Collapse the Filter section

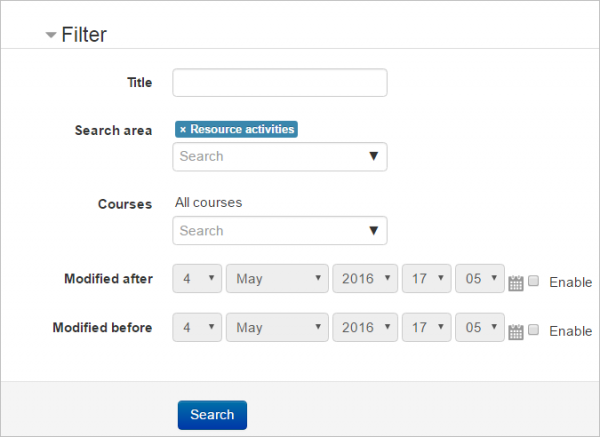(51, 35)
